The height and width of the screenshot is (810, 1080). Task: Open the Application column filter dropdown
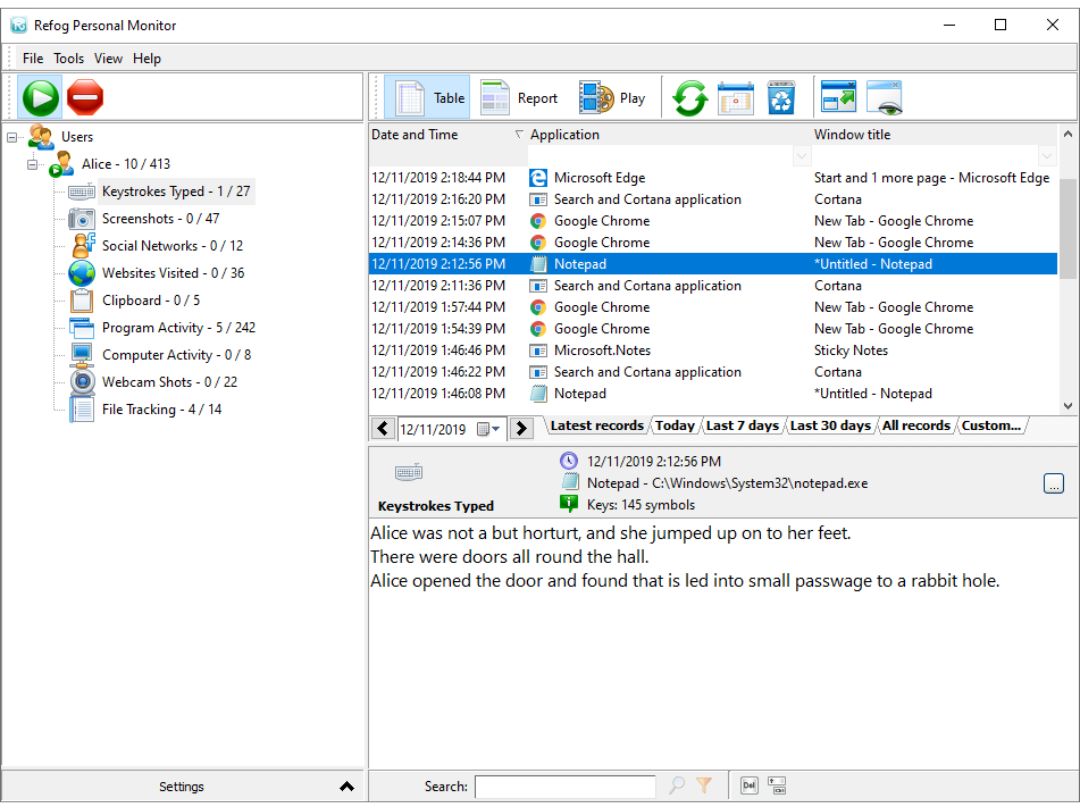(801, 156)
